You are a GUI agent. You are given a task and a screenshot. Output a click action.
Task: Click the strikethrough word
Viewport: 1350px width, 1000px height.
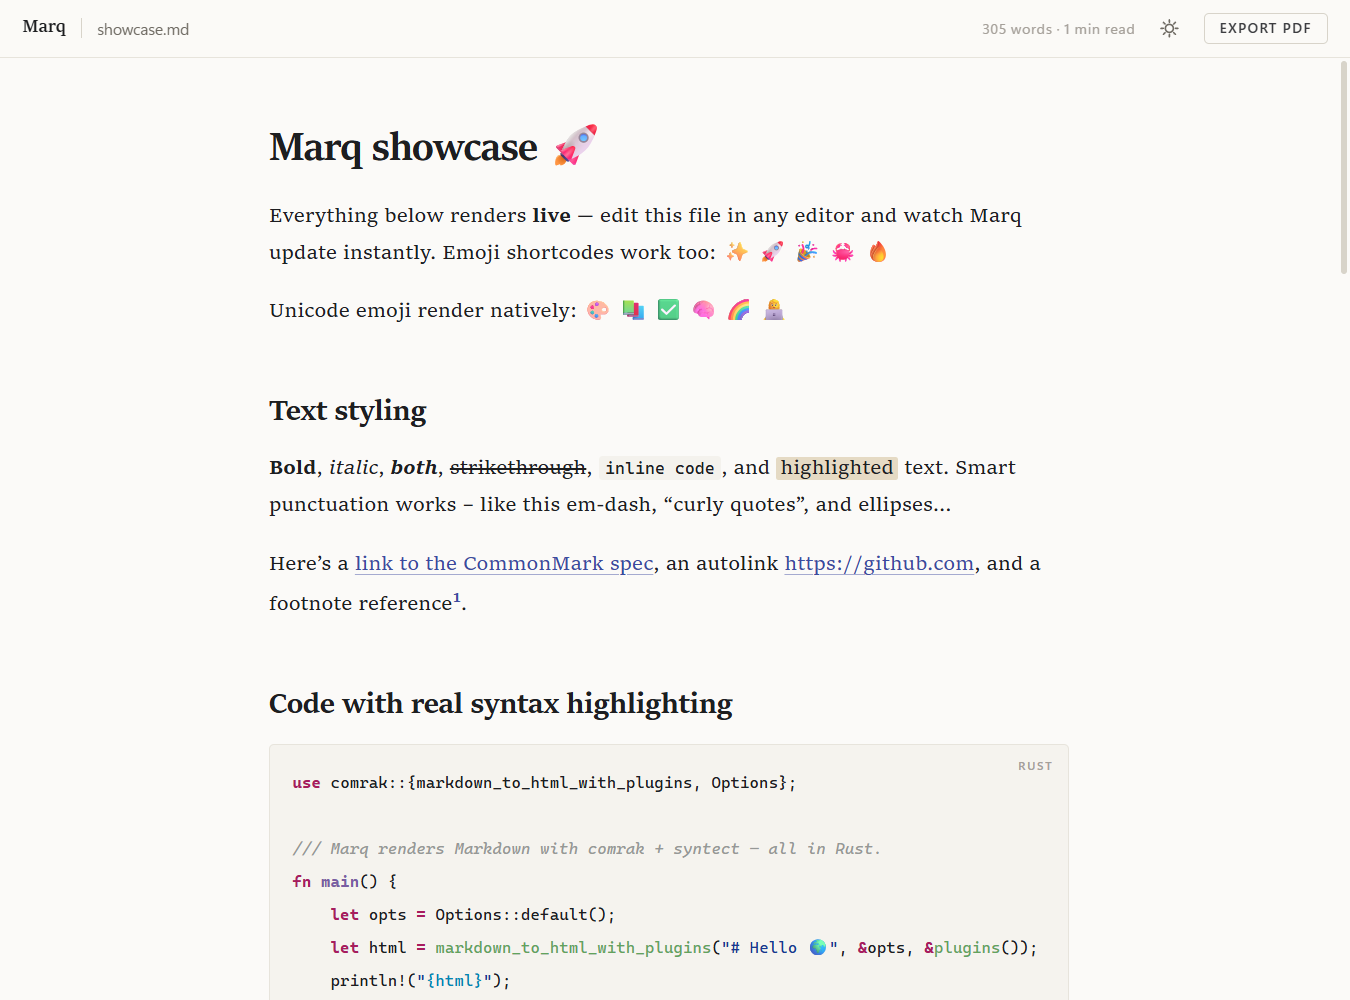coord(518,468)
